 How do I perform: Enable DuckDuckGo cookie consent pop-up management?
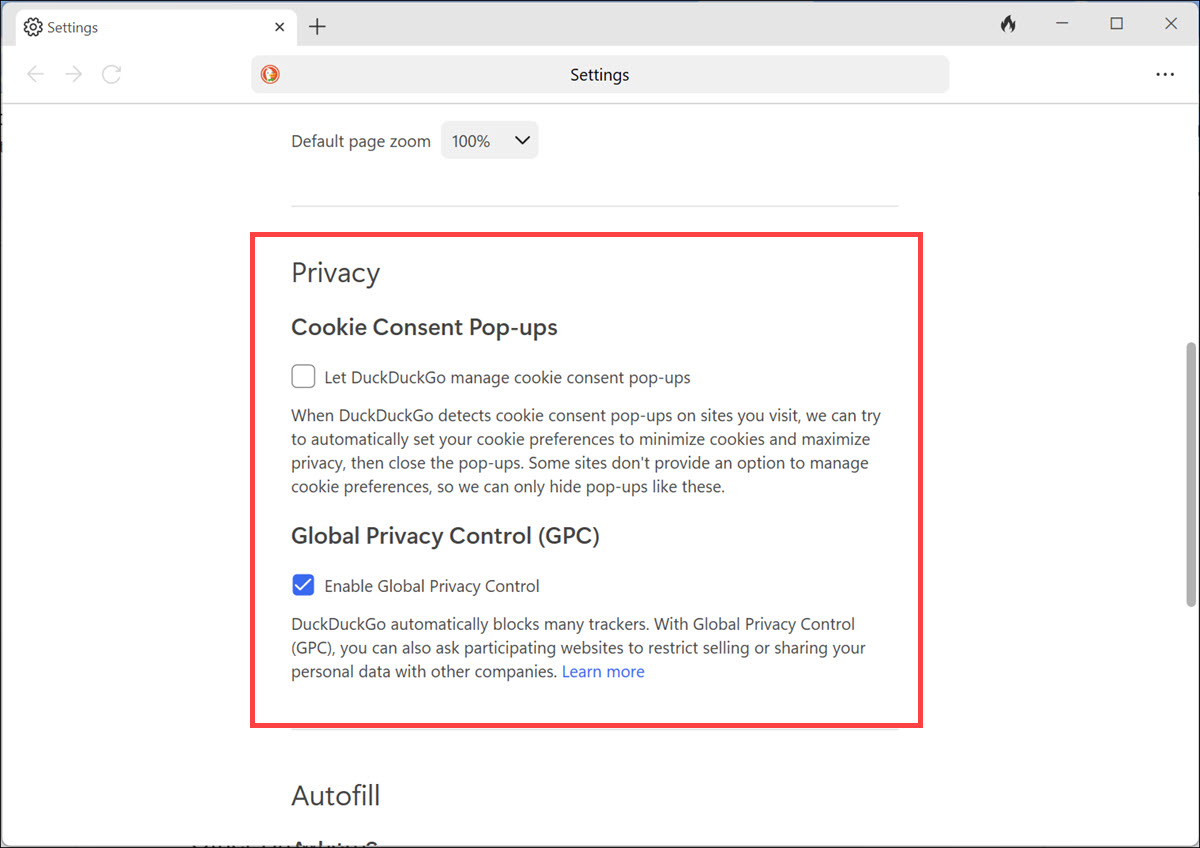pyautogui.click(x=303, y=377)
